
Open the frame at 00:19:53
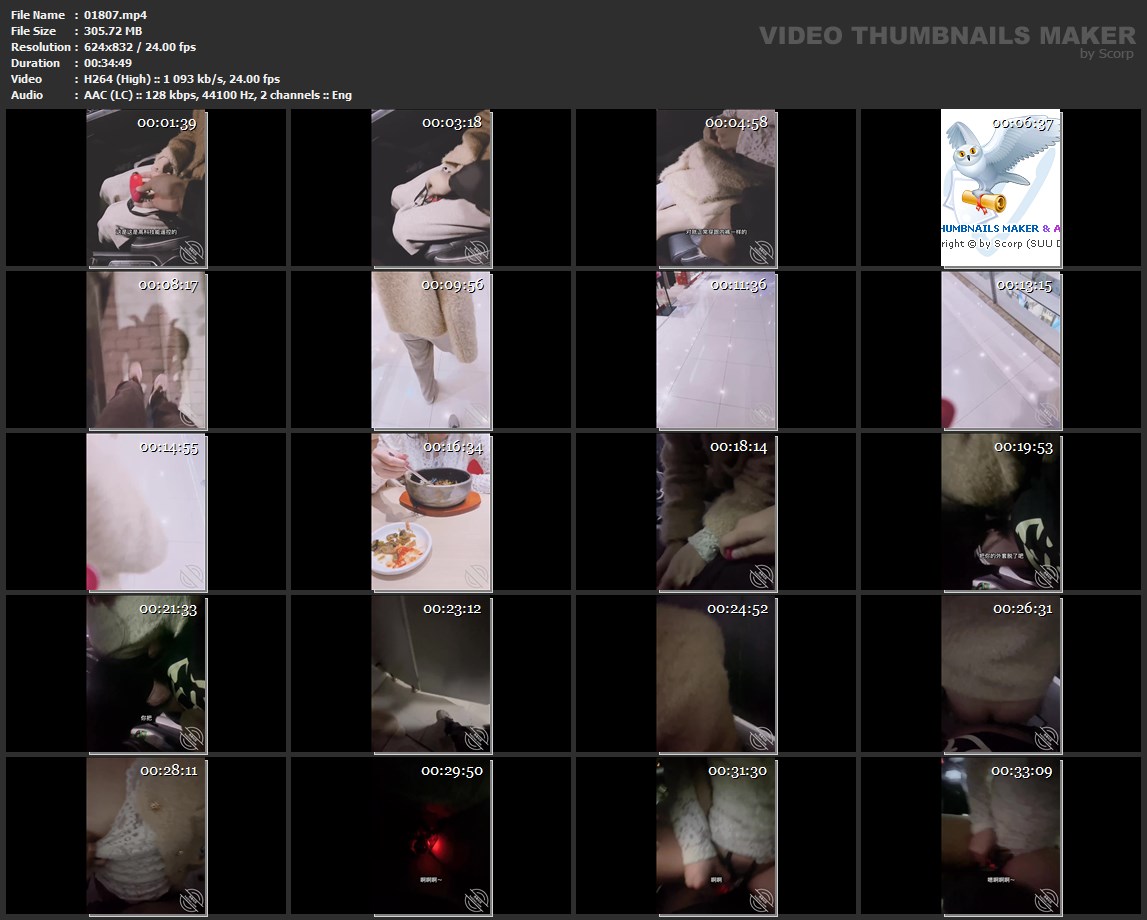pos(1001,513)
